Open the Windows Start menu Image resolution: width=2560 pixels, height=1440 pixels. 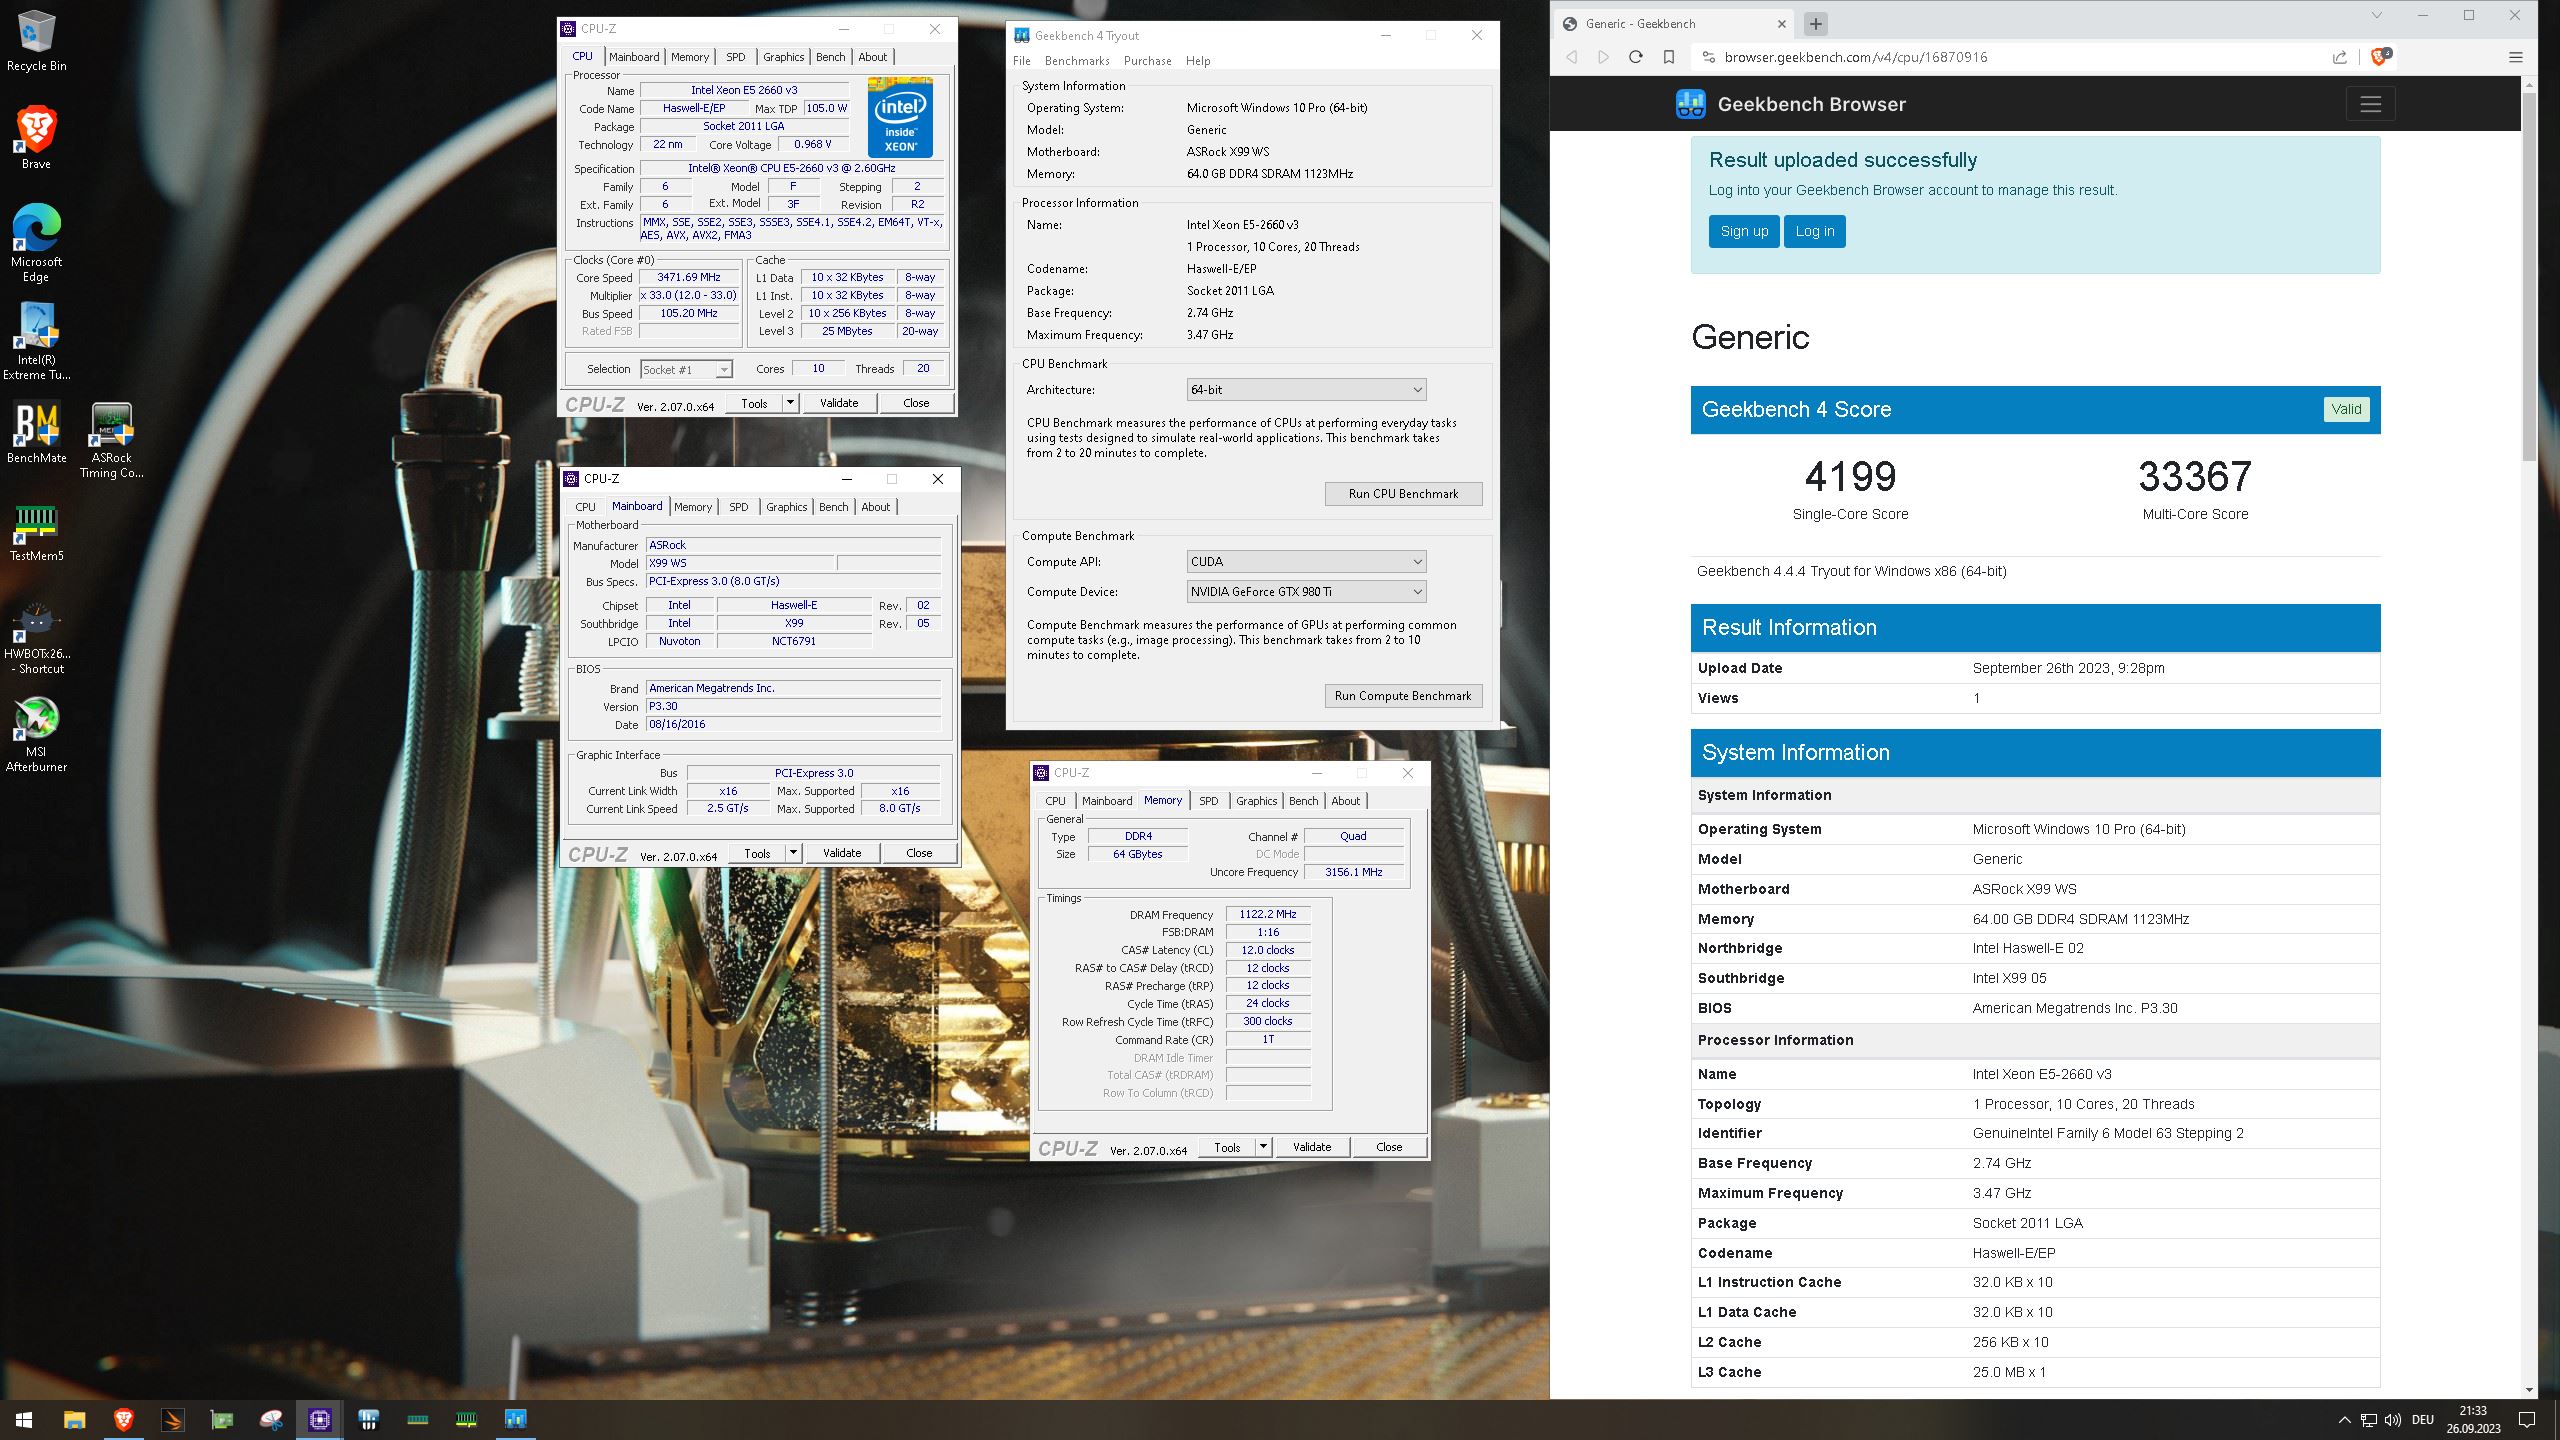coord(24,1419)
